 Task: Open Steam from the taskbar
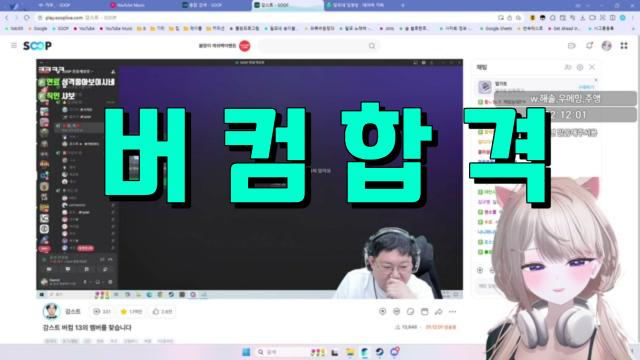(380, 352)
